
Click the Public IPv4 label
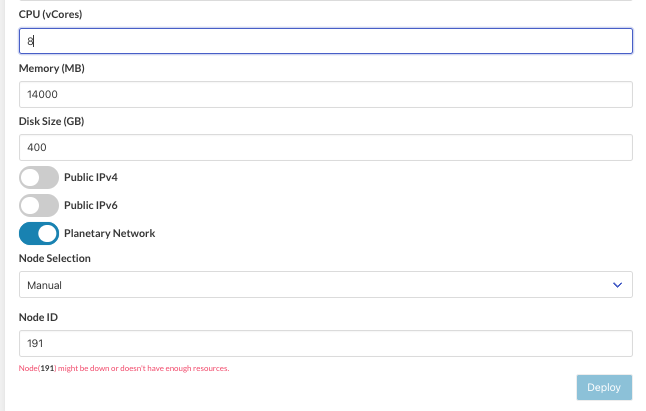click(x=91, y=177)
